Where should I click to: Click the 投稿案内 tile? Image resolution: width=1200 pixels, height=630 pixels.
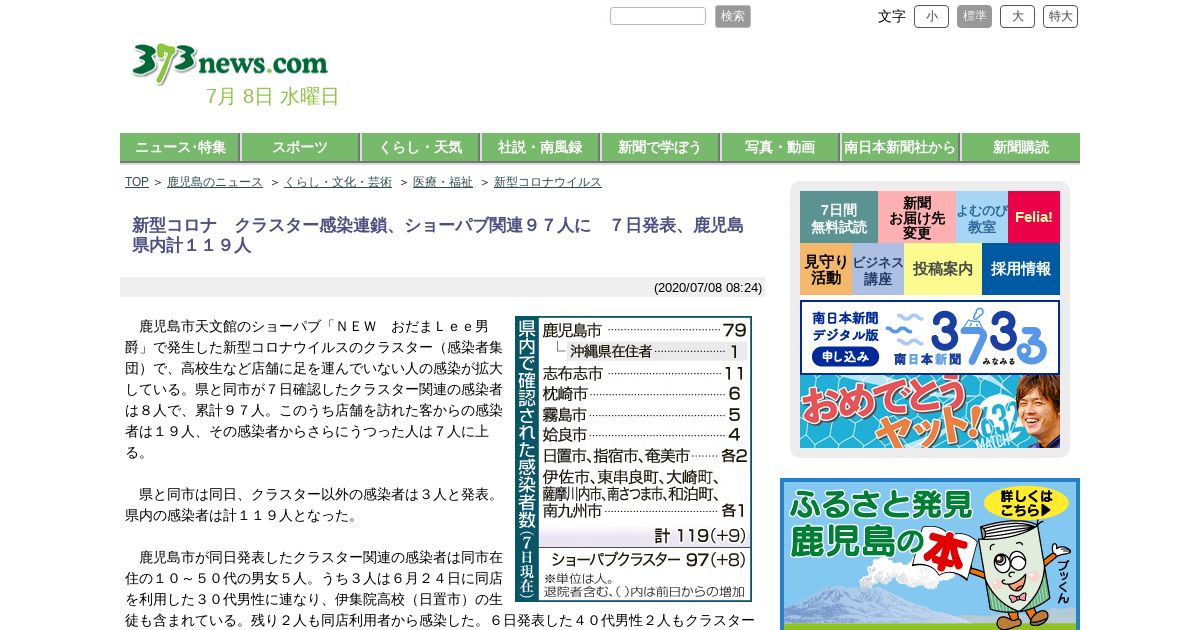tap(943, 269)
